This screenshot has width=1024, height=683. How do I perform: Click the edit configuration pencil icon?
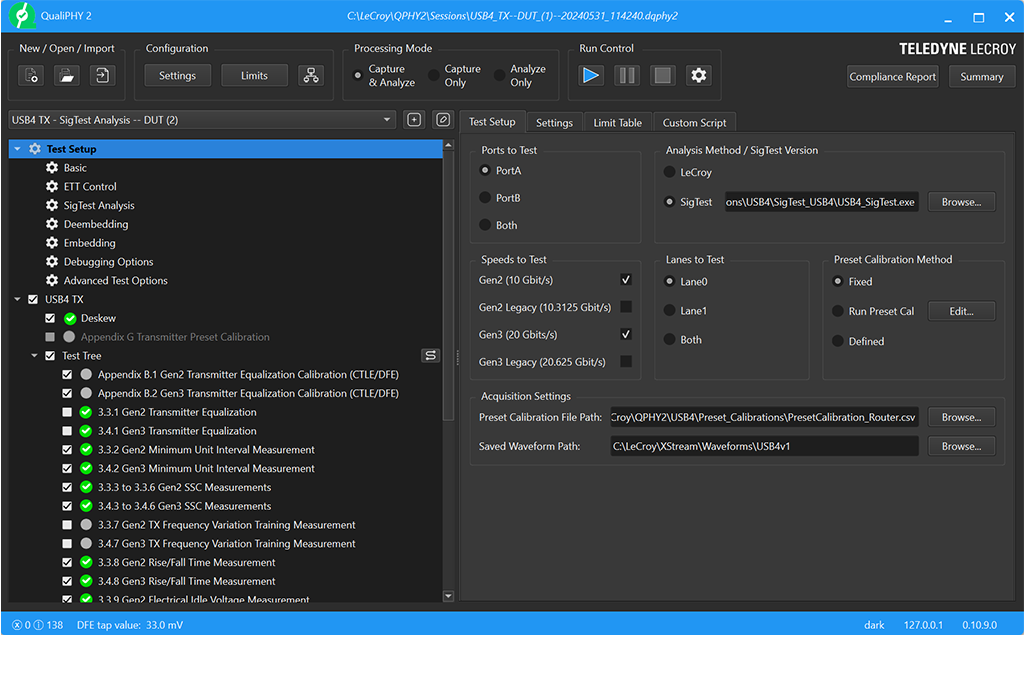pos(443,120)
